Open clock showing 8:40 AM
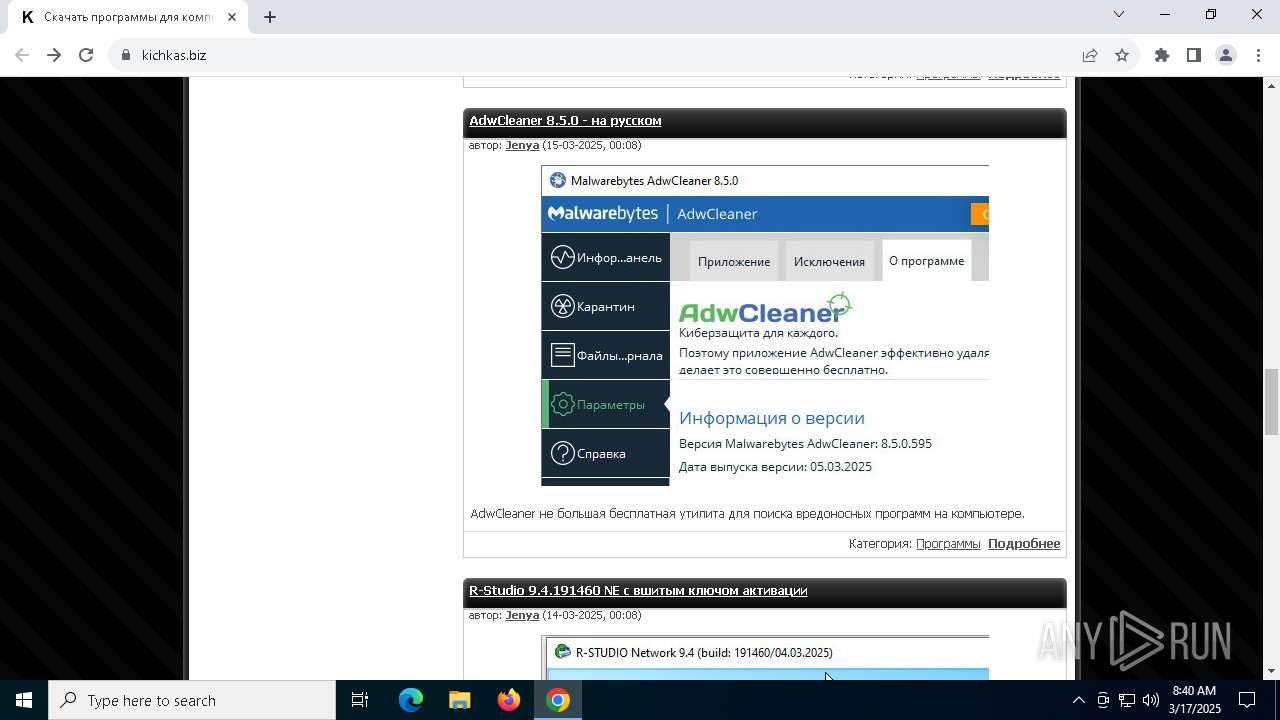The width and height of the screenshot is (1280, 720). pos(1195,700)
